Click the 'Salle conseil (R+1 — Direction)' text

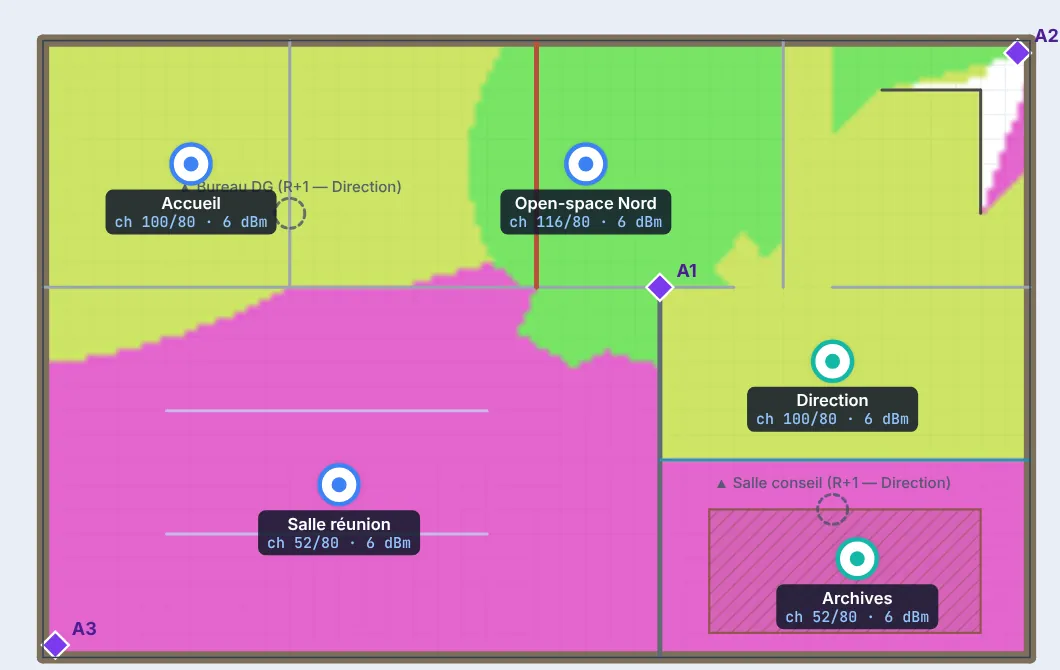(x=842, y=483)
